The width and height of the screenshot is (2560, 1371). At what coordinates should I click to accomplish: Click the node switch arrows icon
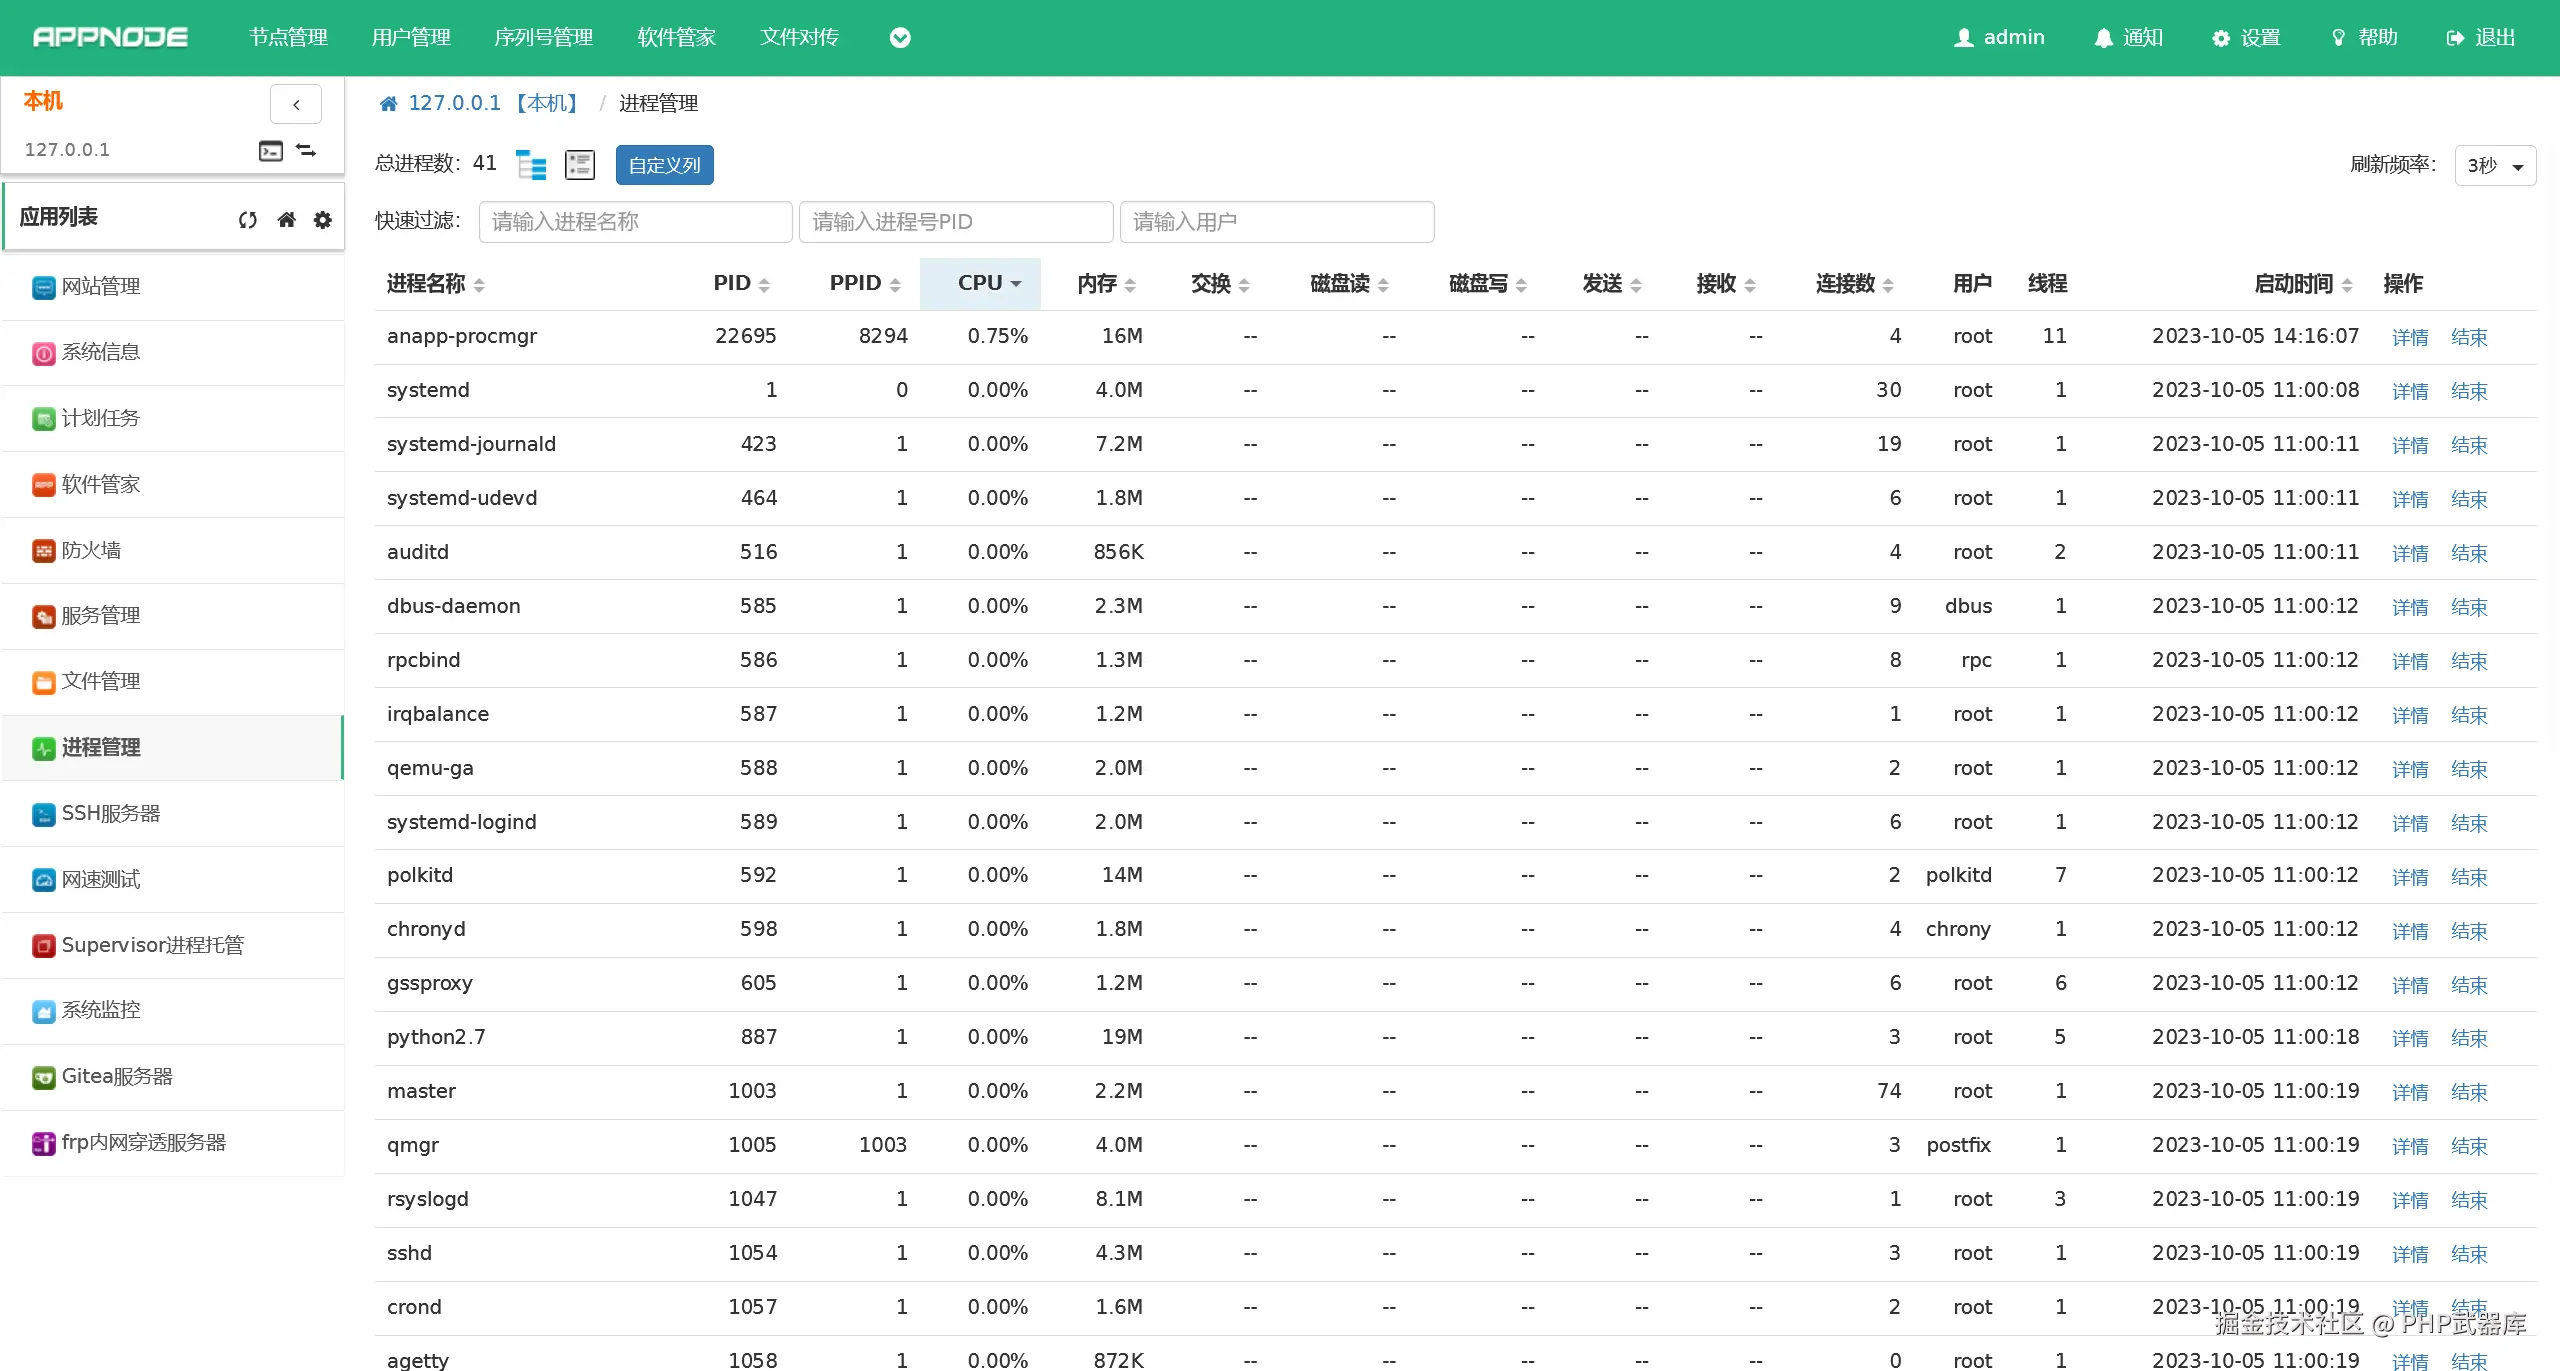pyautogui.click(x=306, y=151)
